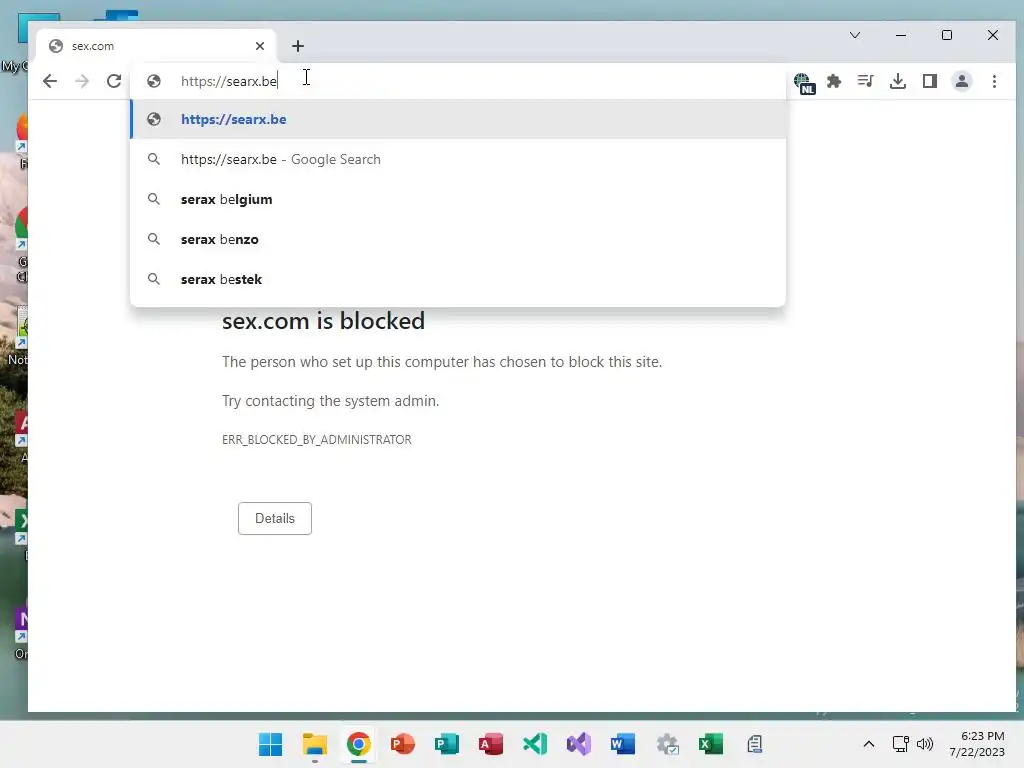Launch Word from the taskbar
The width and height of the screenshot is (1024, 768).
pyautogui.click(x=622, y=744)
